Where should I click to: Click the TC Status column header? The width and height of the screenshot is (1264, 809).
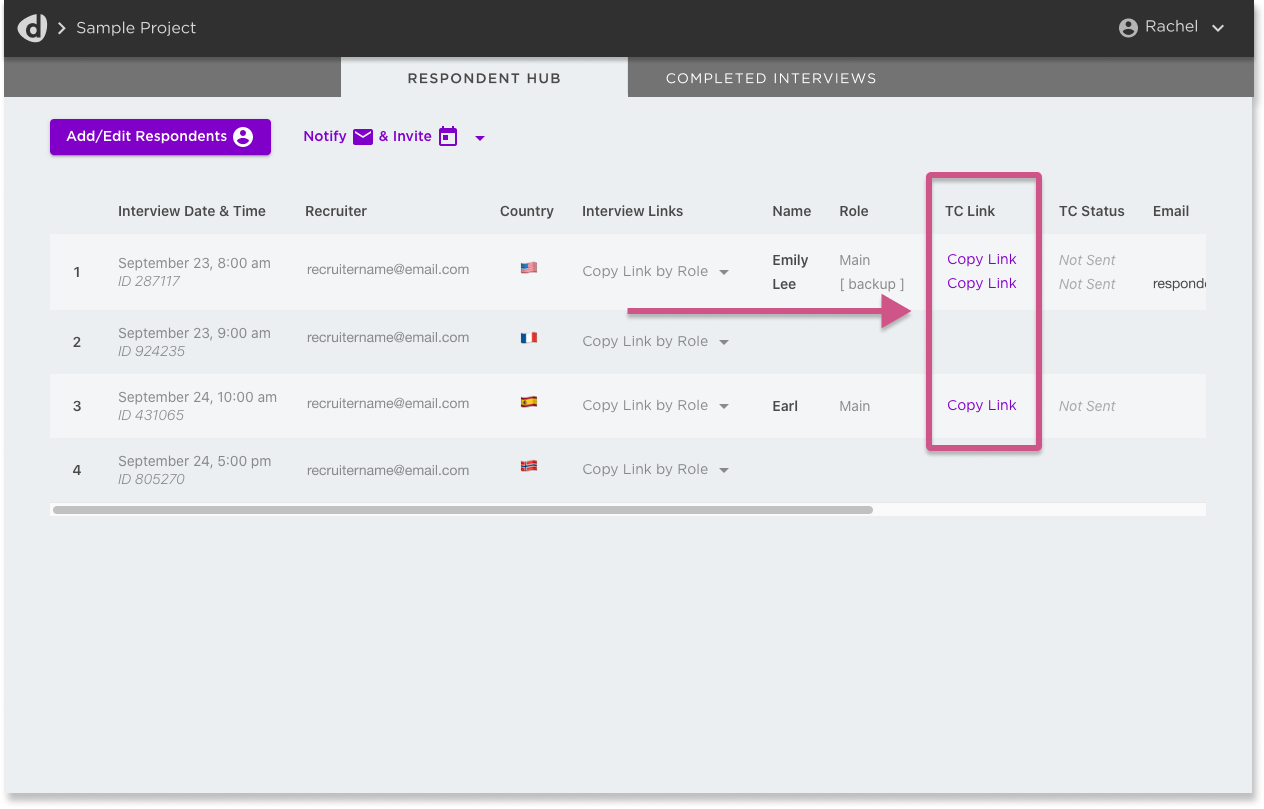tap(1092, 211)
